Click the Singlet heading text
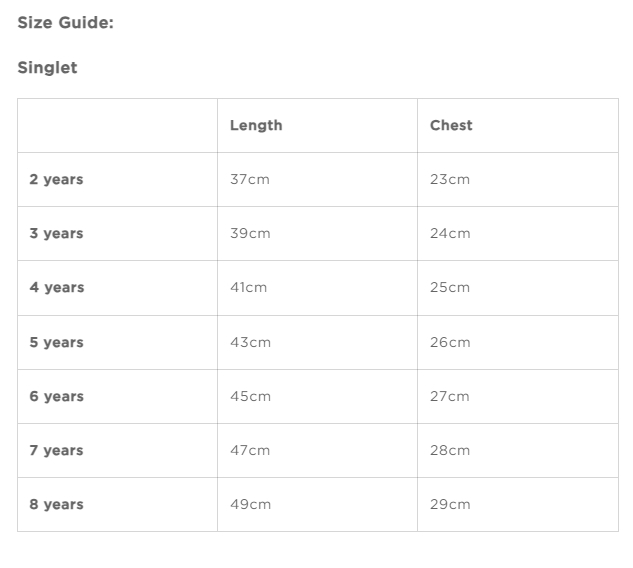Screen dimensions: 633x568 pos(47,68)
